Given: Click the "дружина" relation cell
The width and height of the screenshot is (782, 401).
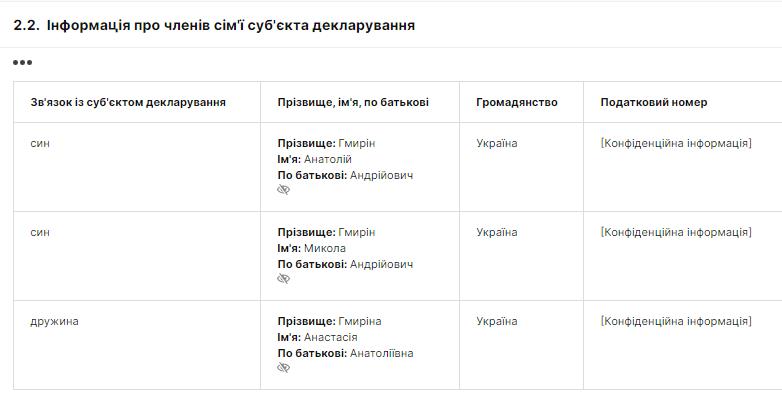Looking at the screenshot, I should point(55,321).
